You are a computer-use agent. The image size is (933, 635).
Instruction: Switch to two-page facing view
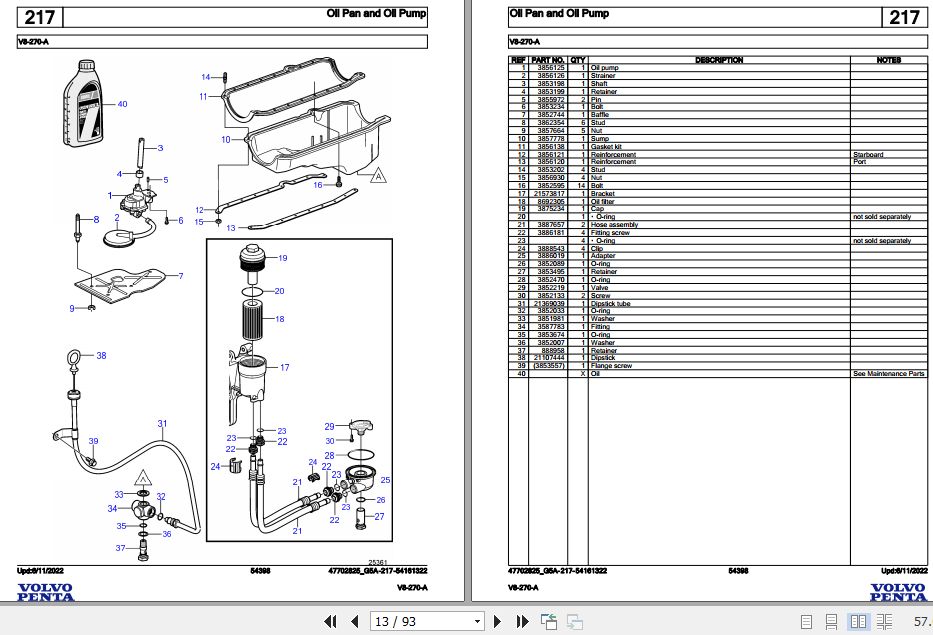[858, 622]
